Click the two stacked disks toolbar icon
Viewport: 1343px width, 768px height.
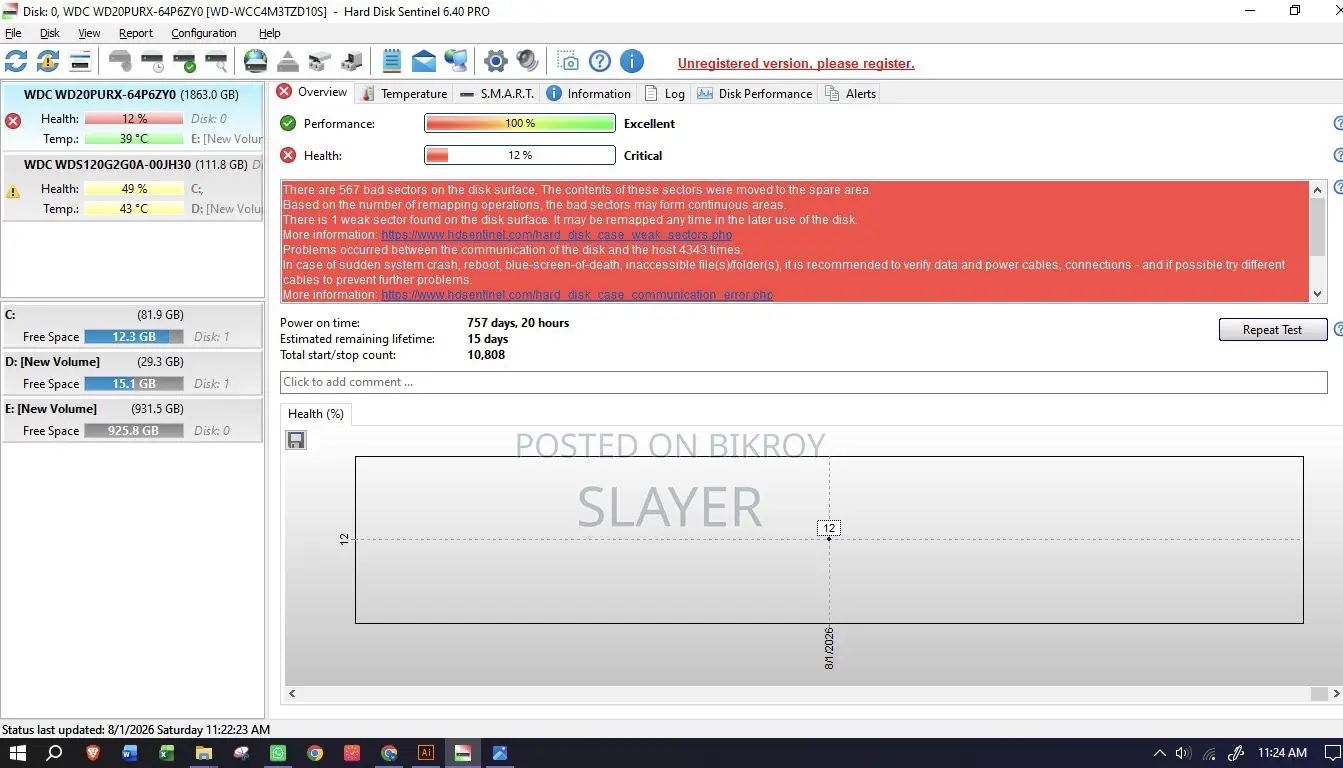click(320, 62)
